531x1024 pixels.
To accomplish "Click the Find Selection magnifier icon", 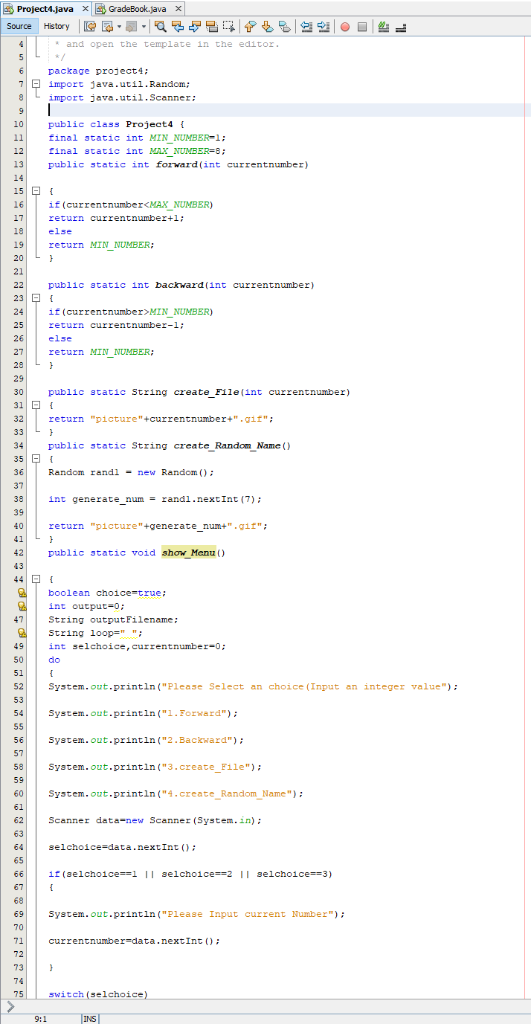I will pos(160,26).
